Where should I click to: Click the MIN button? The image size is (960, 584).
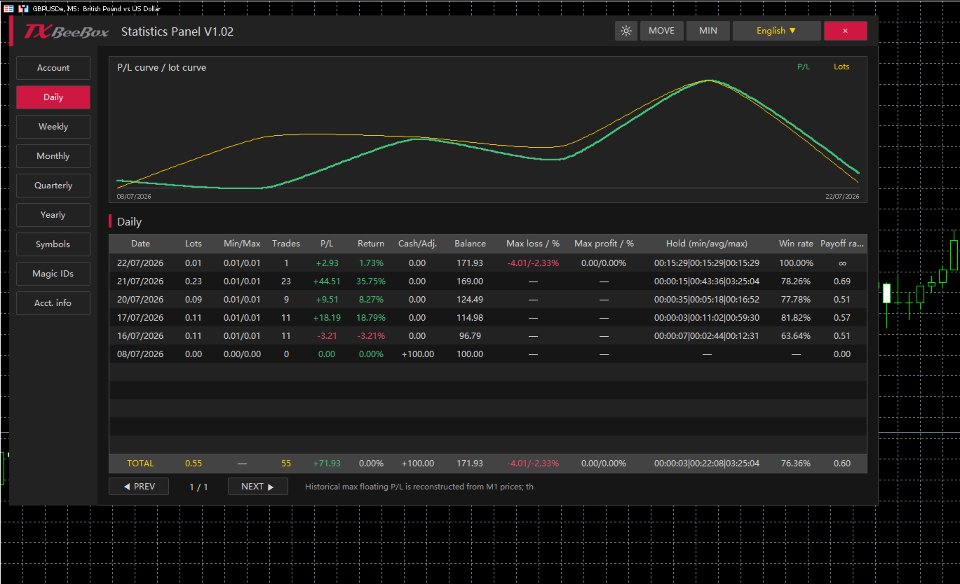point(708,31)
